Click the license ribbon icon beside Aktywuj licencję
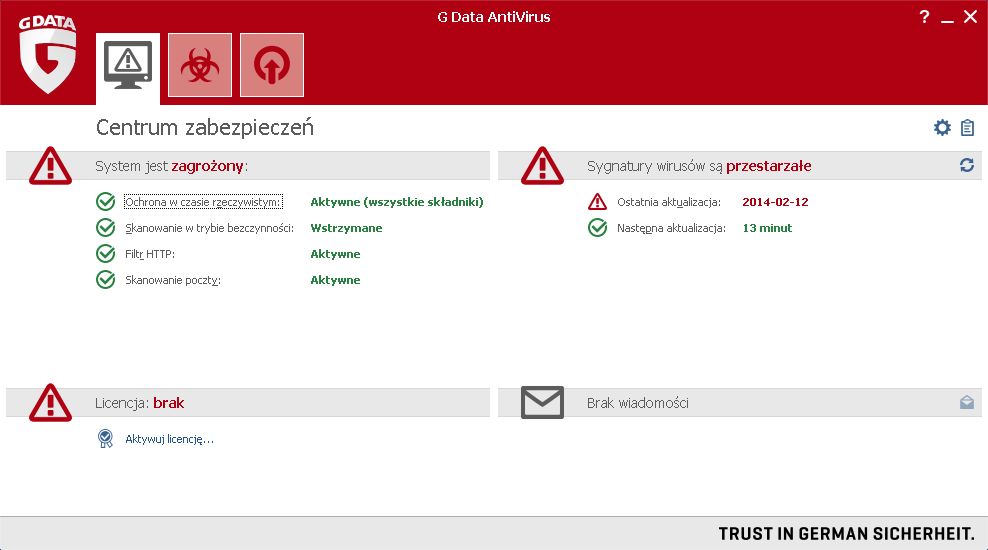This screenshot has width=988, height=550. [105, 438]
